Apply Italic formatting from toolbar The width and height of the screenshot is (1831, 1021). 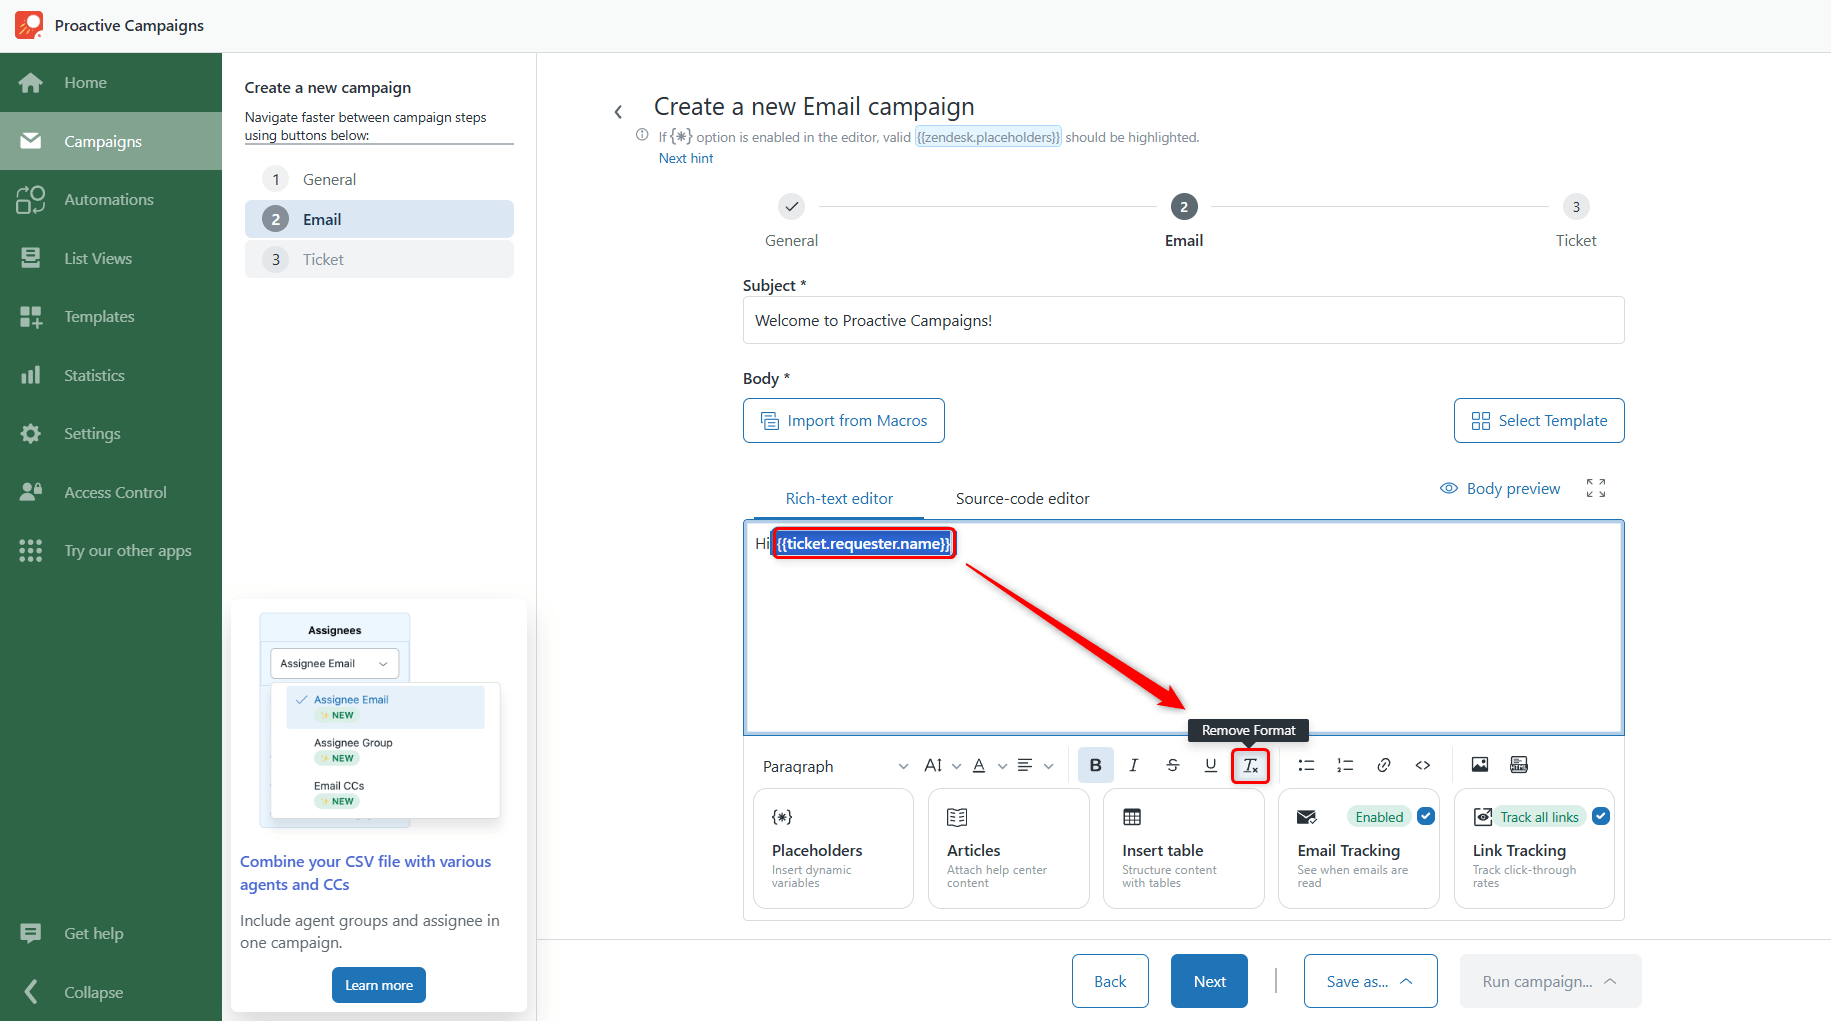tap(1134, 765)
